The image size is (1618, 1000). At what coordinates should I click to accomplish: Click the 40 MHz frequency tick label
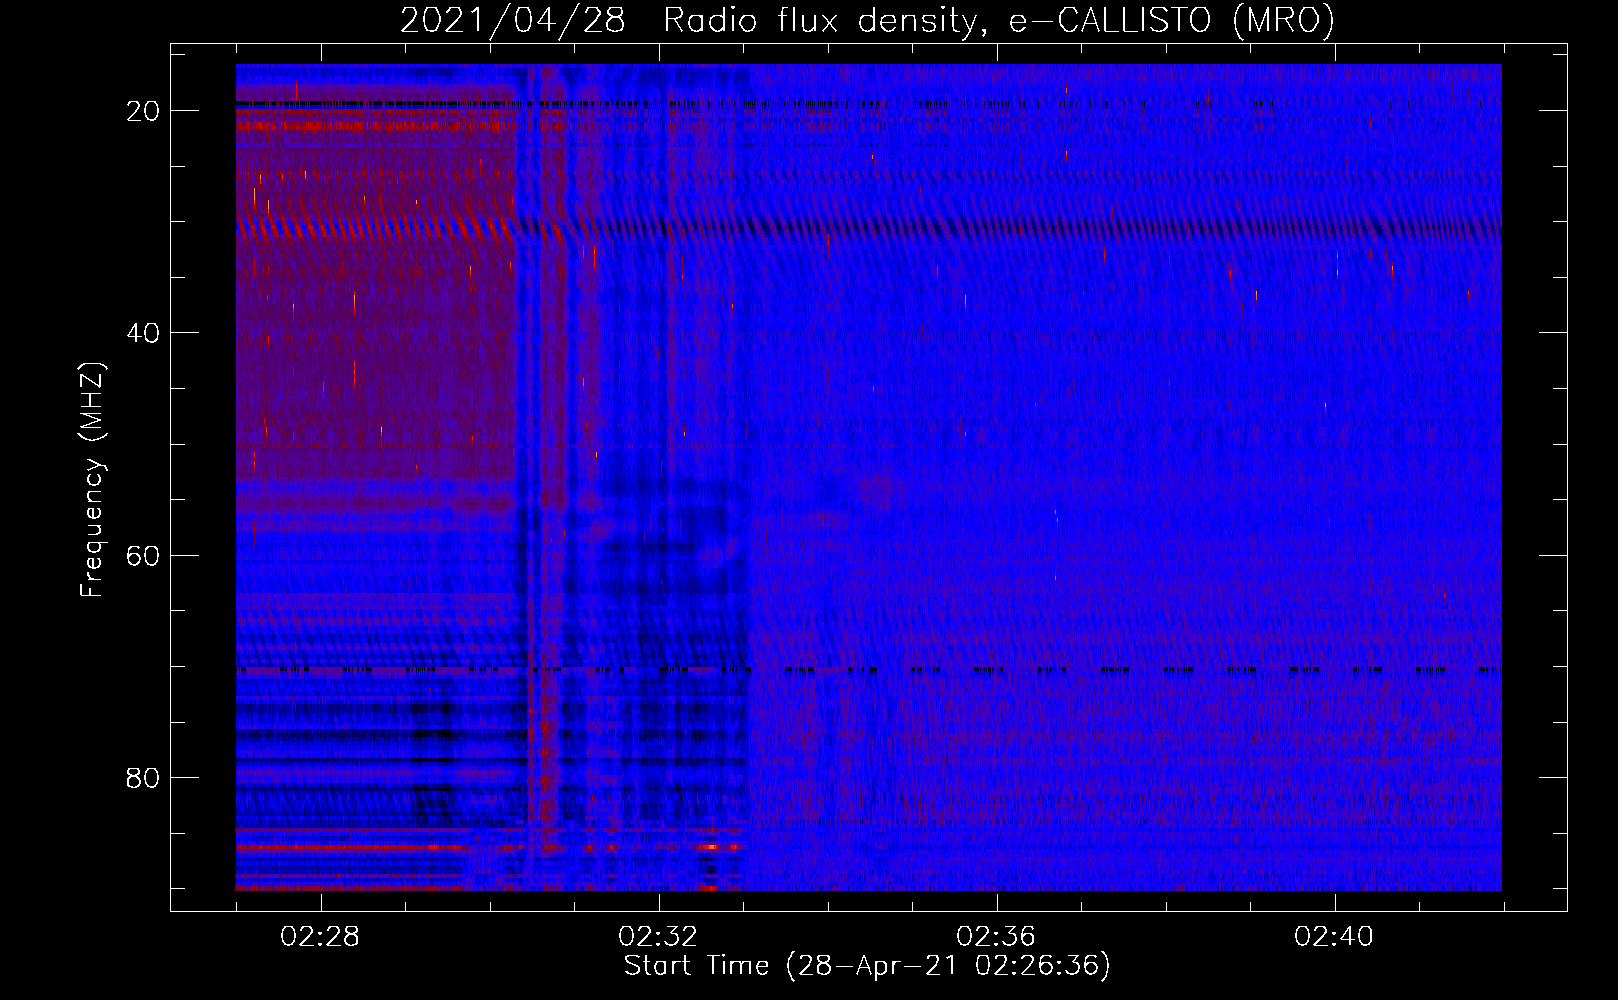click(143, 333)
